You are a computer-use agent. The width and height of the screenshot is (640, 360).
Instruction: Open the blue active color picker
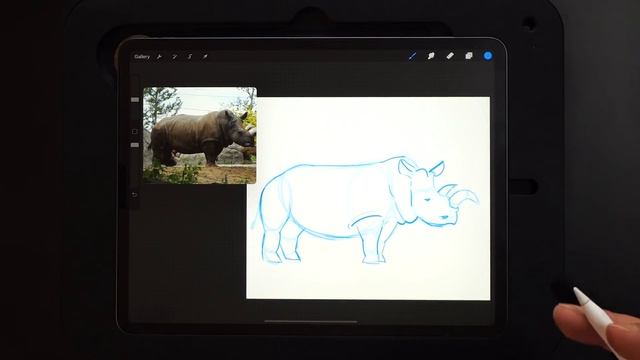click(x=488, y=56)
